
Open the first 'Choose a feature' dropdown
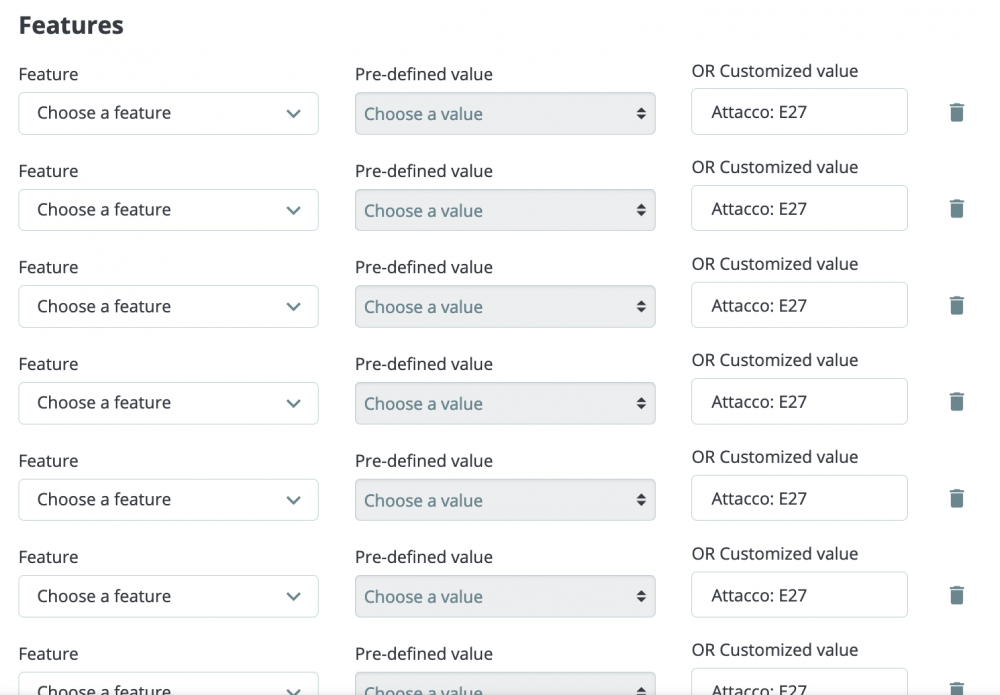168,113
